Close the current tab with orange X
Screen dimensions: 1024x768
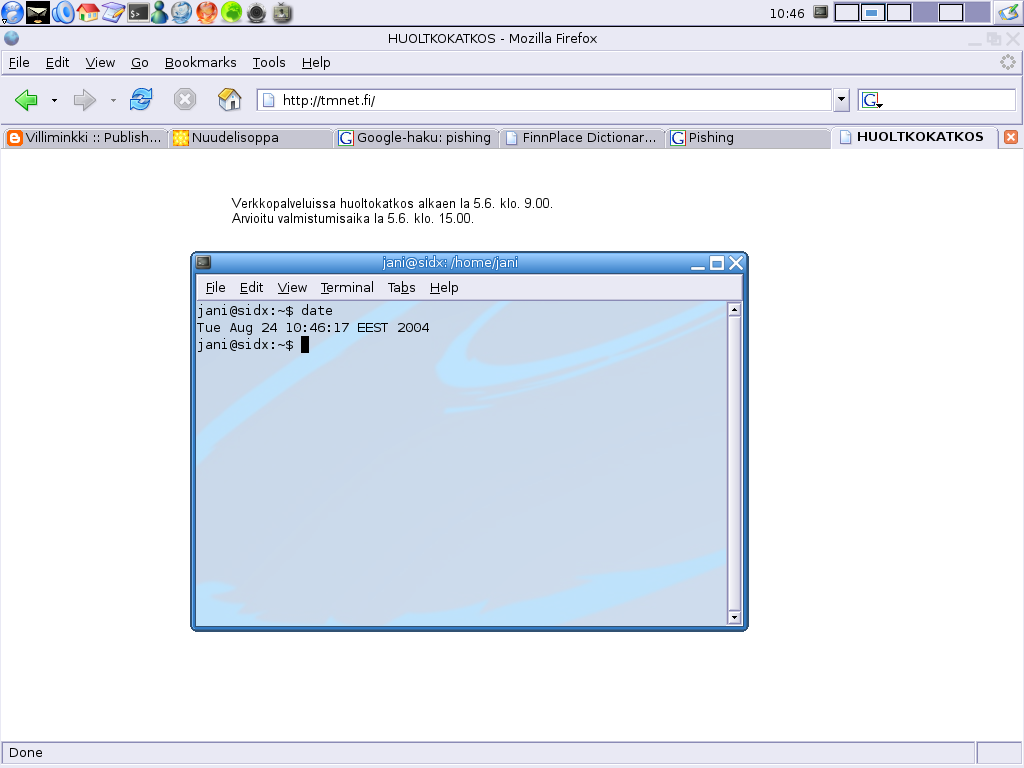pyautogui.click(x=1011, y=138)
